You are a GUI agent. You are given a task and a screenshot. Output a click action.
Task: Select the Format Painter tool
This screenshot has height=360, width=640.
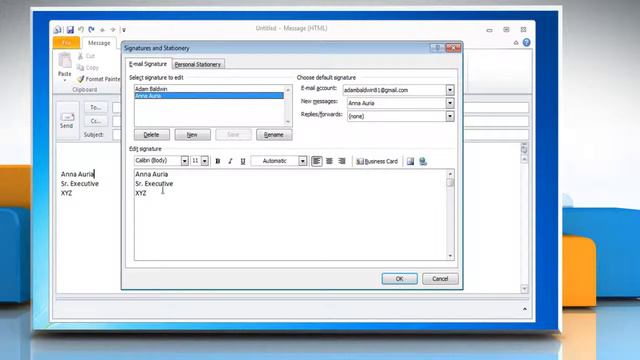click(x=99, y=79)
